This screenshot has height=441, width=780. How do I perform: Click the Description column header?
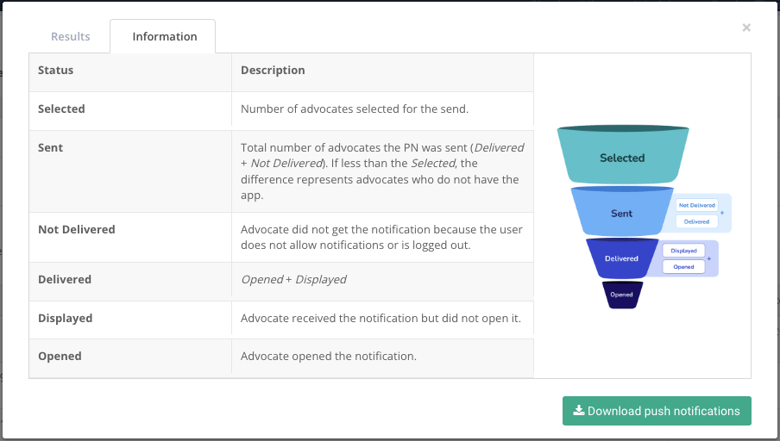click(273, 70)
